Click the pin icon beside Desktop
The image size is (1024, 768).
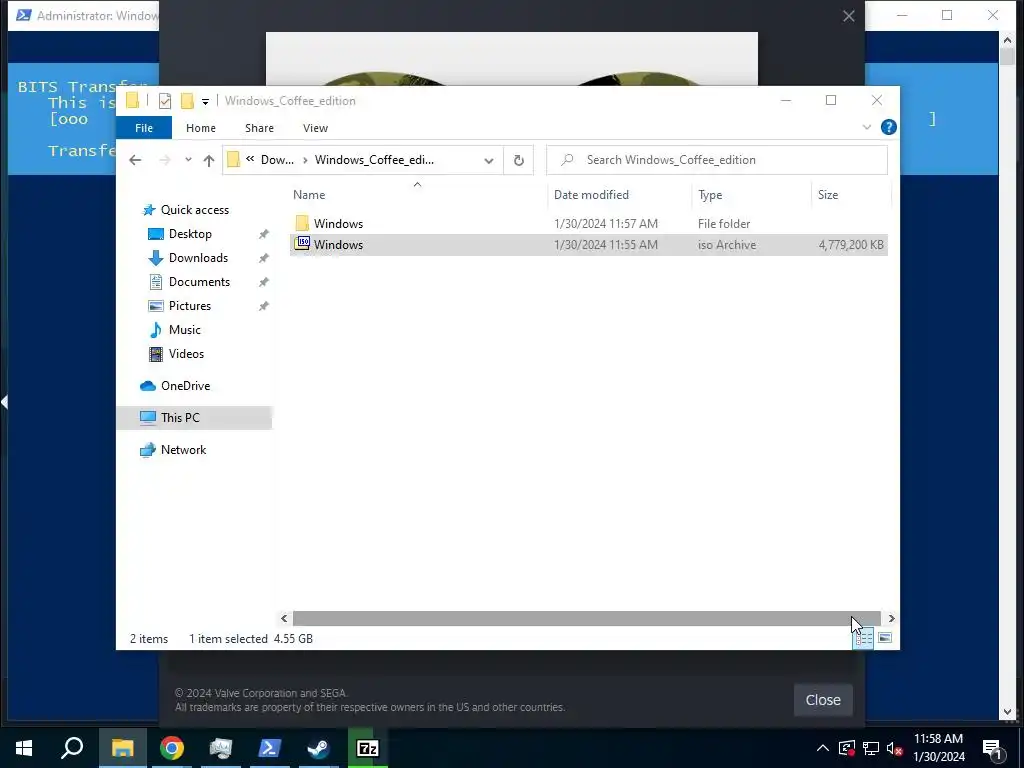click(264, 234)
